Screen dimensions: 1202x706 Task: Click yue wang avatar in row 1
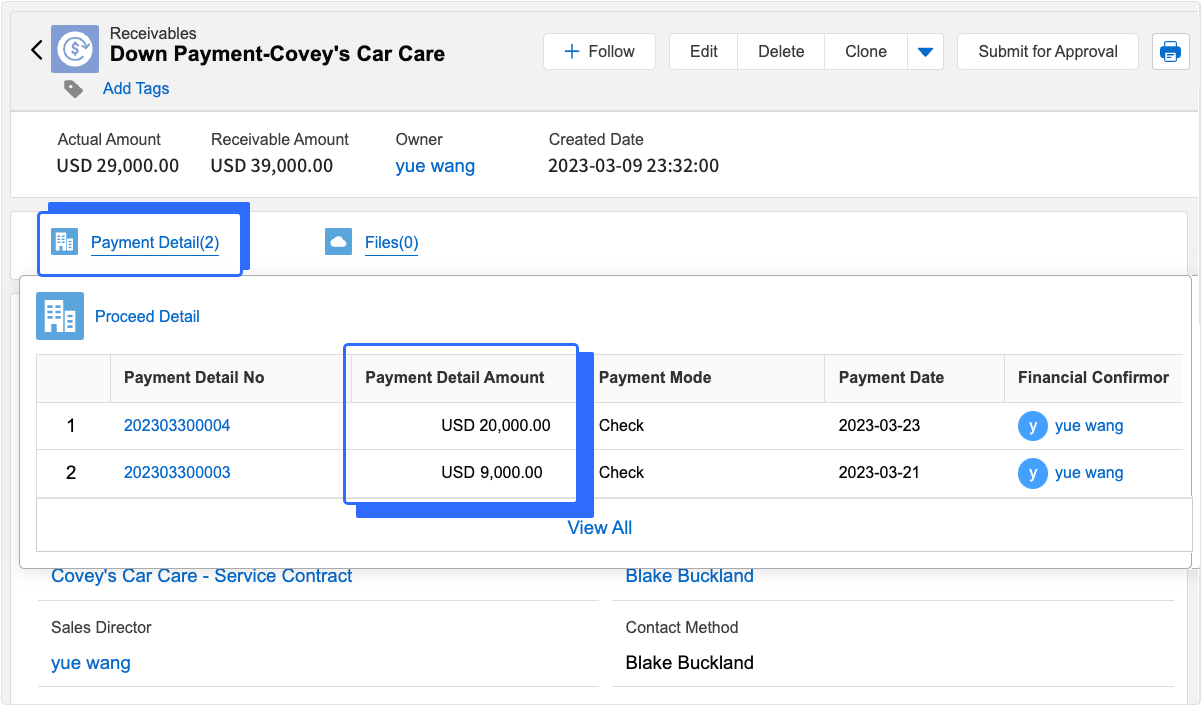point(1032,426)
